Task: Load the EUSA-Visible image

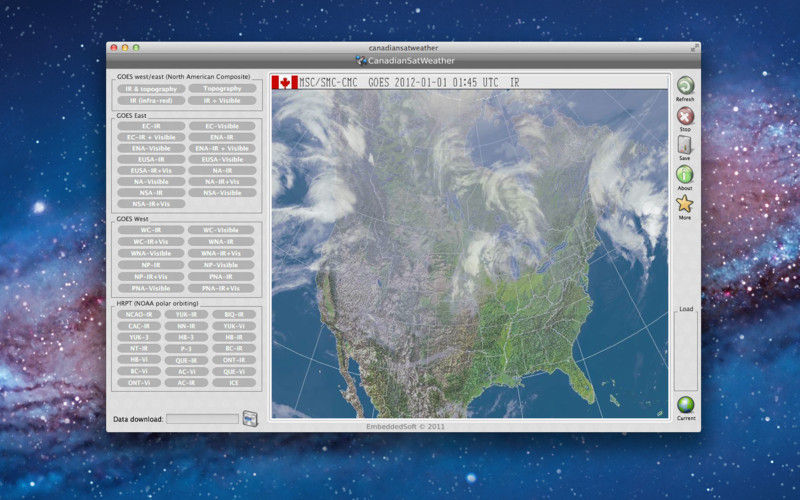Action: point(222,160)
